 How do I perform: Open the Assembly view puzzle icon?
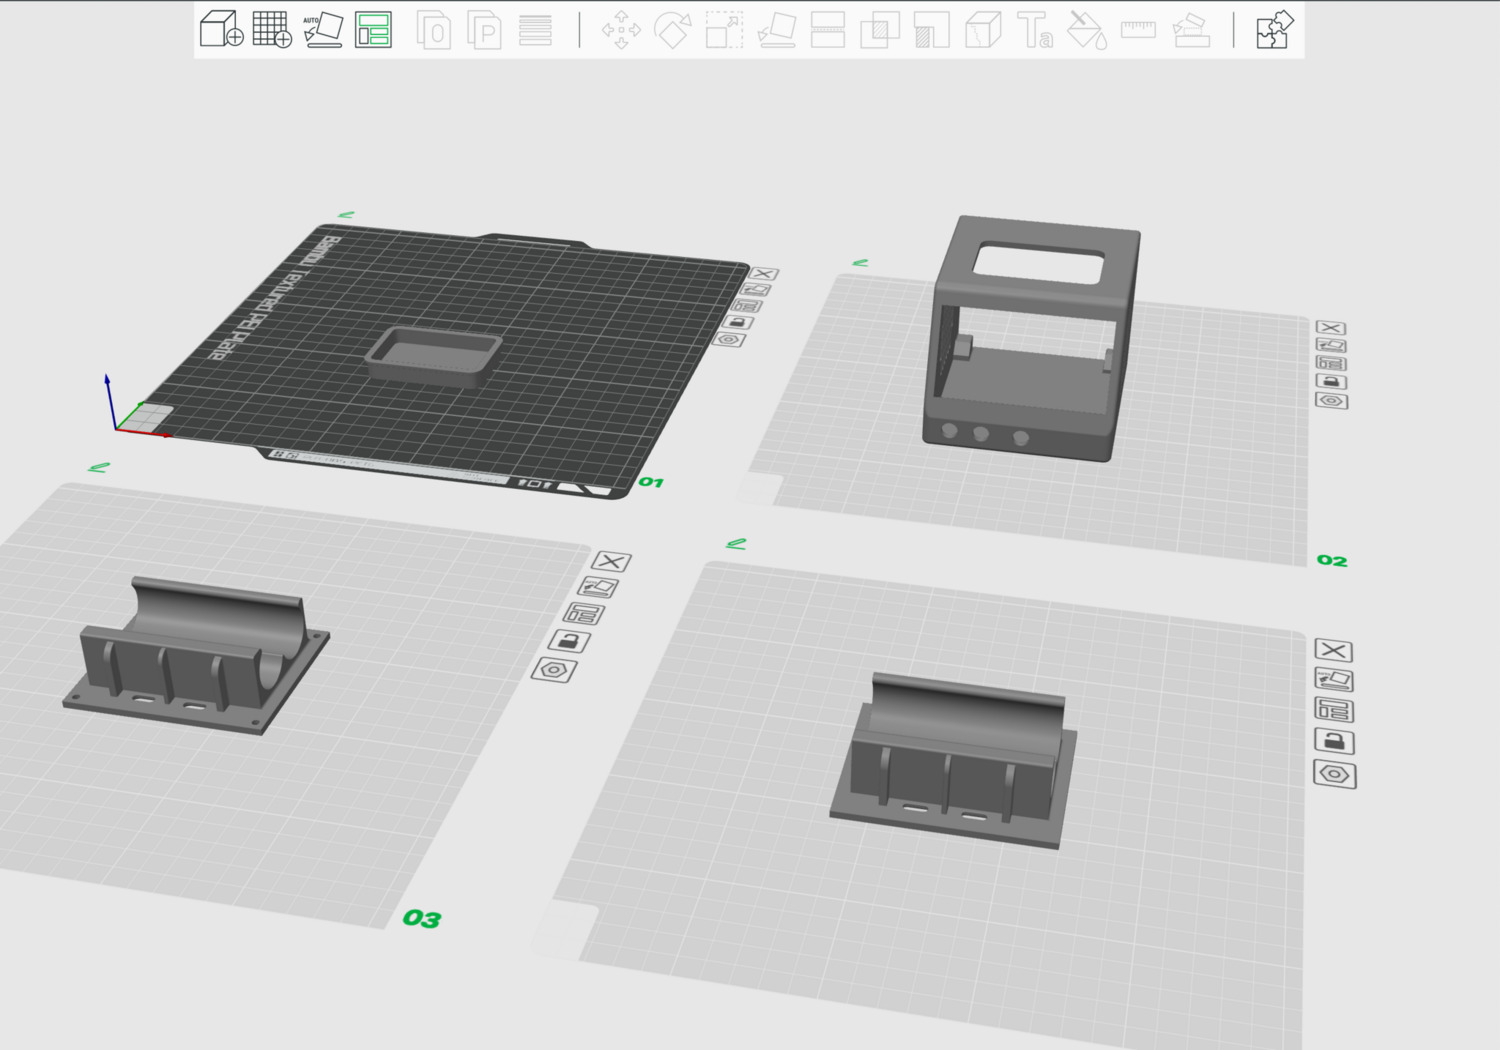coord(1274,29)
